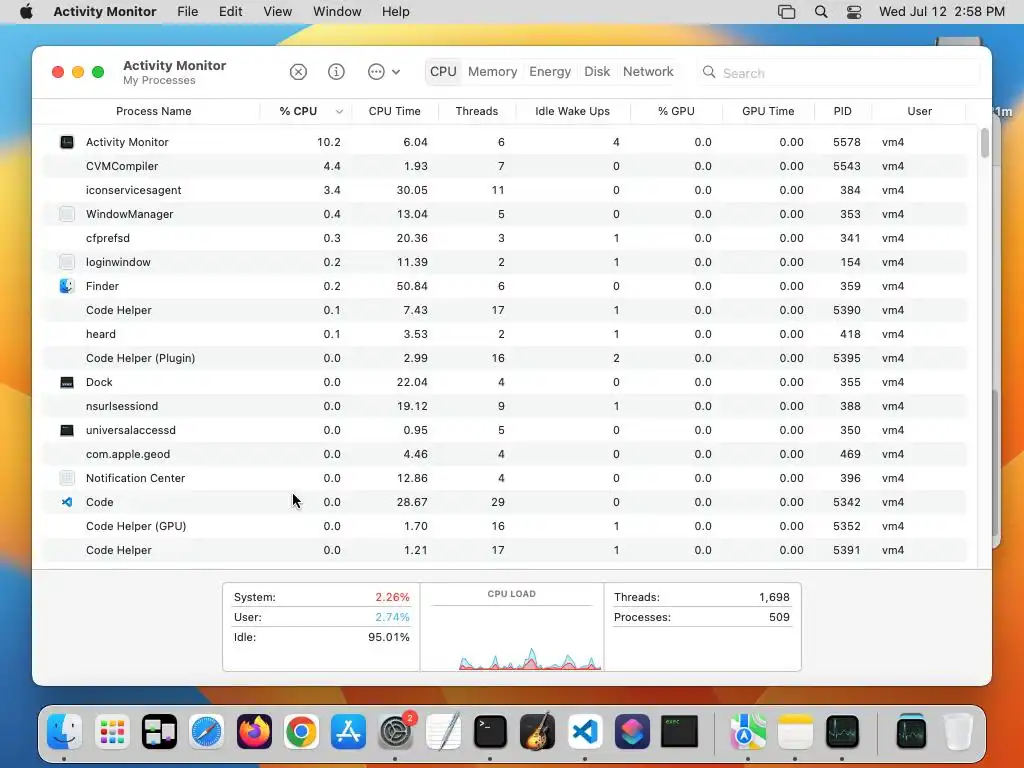1024x768 pixels.
Task: Select the CVMCompiler process row
Action: pos(505,166)
